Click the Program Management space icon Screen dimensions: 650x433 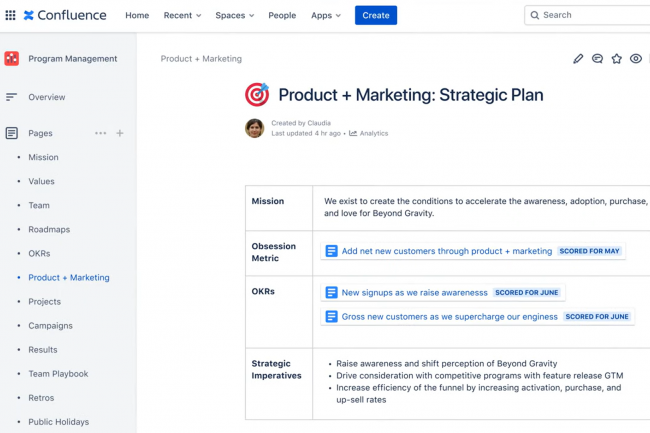[11, 59]
